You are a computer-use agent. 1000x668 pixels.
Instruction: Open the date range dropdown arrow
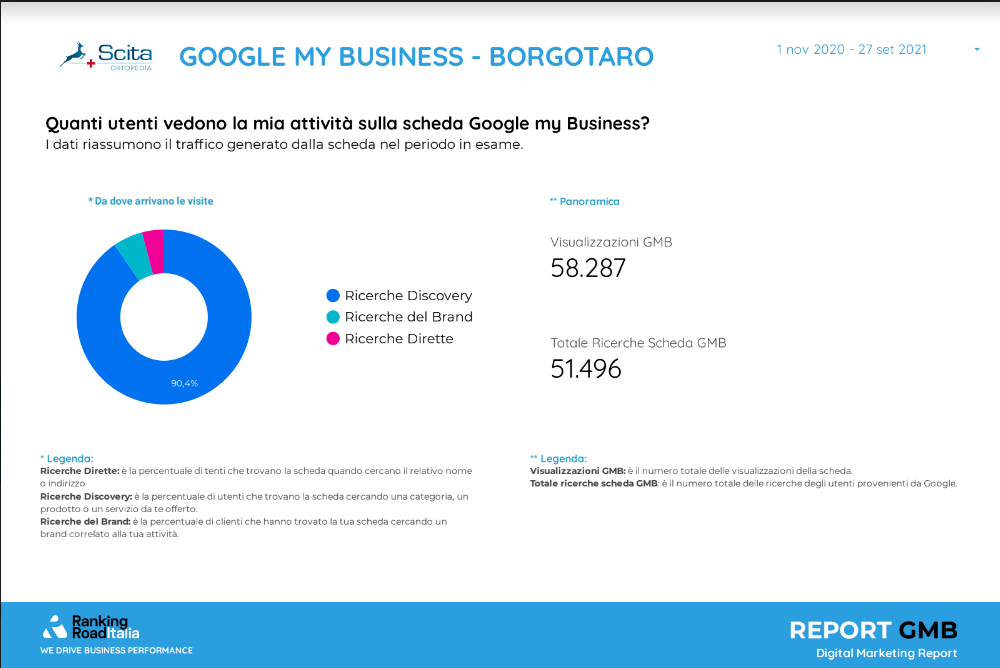[x=976, y=50]
